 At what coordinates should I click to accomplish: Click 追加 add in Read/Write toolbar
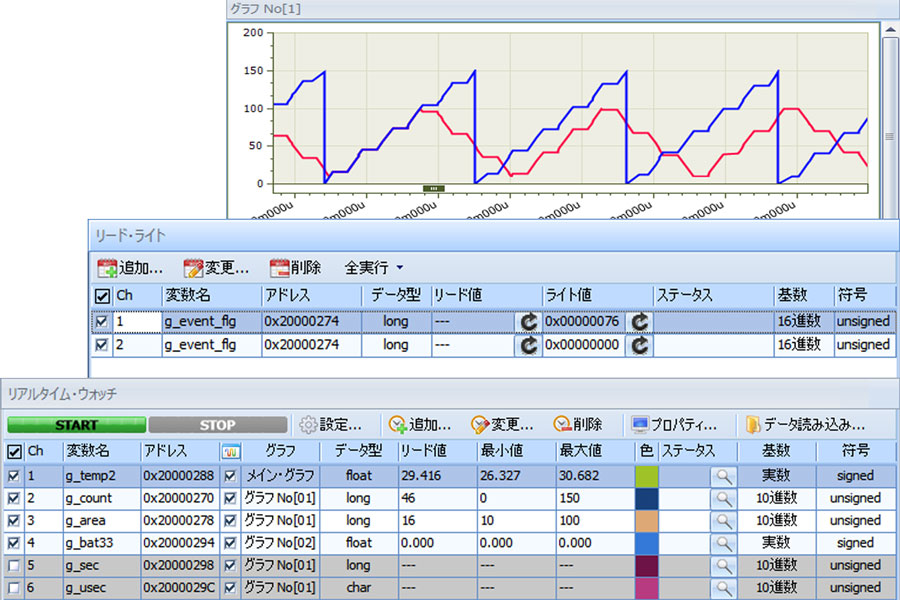click(x=130, y=268)
